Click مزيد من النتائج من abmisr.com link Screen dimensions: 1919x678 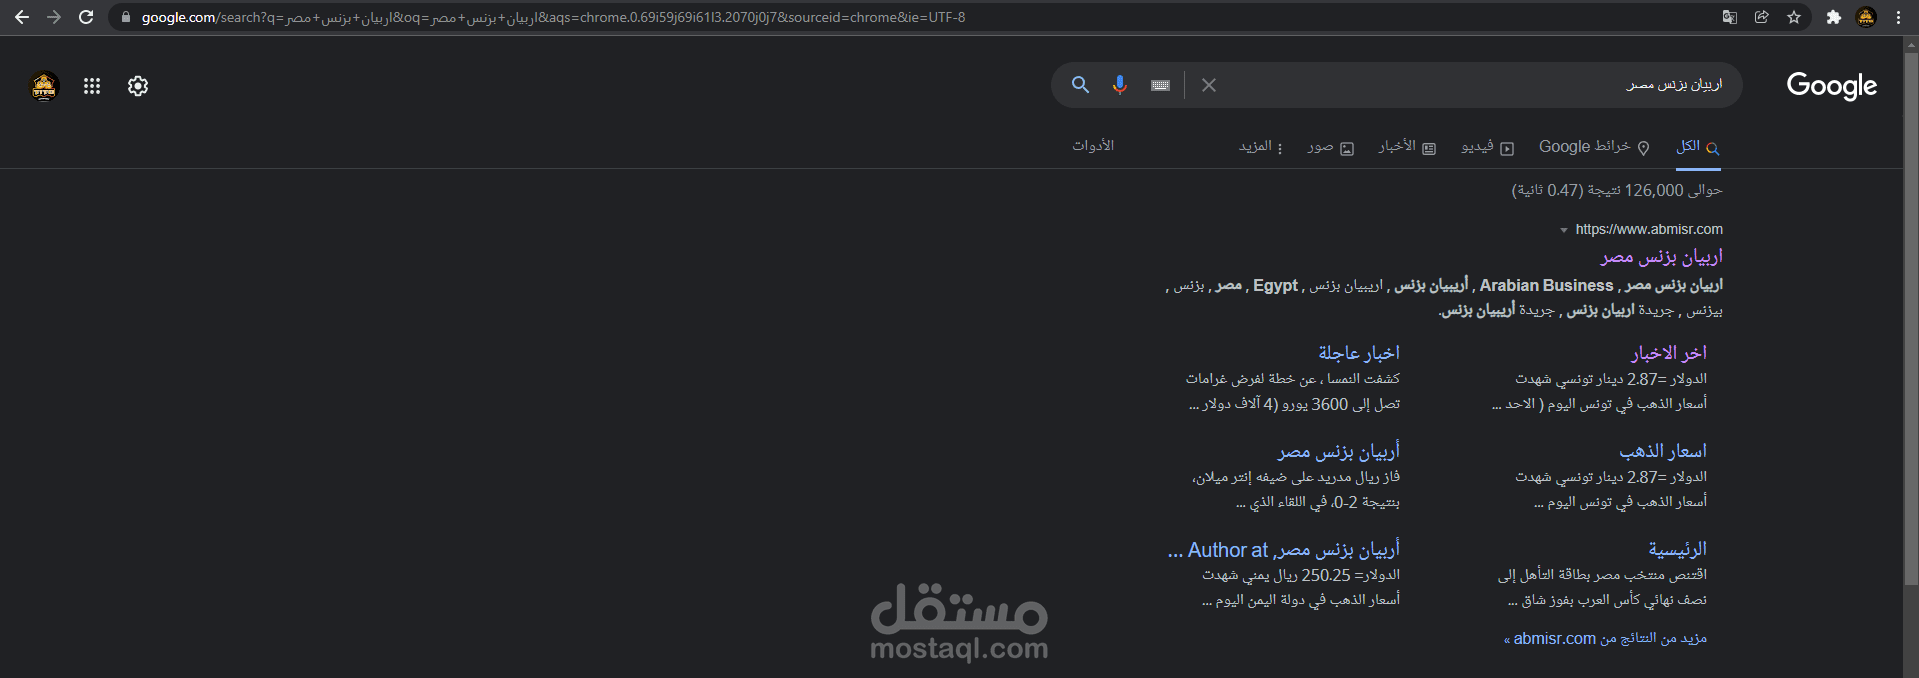[1605, 638]
